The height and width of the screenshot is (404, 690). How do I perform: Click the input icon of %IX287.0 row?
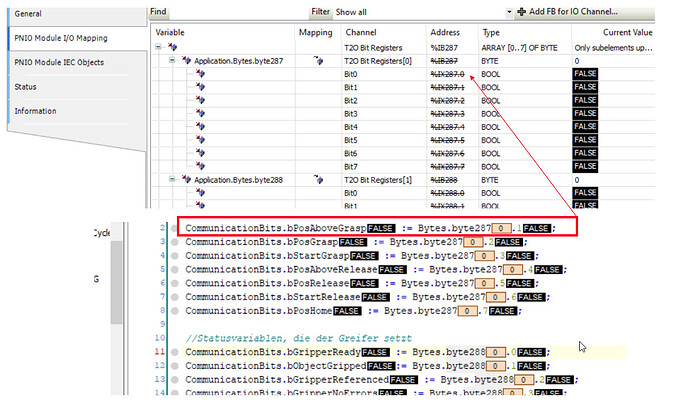(201, 73)
